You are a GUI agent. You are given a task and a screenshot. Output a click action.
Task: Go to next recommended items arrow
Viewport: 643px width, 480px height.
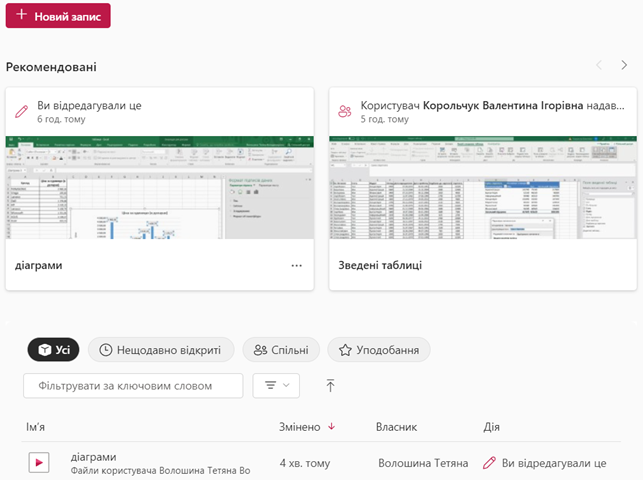coord(625,65)
